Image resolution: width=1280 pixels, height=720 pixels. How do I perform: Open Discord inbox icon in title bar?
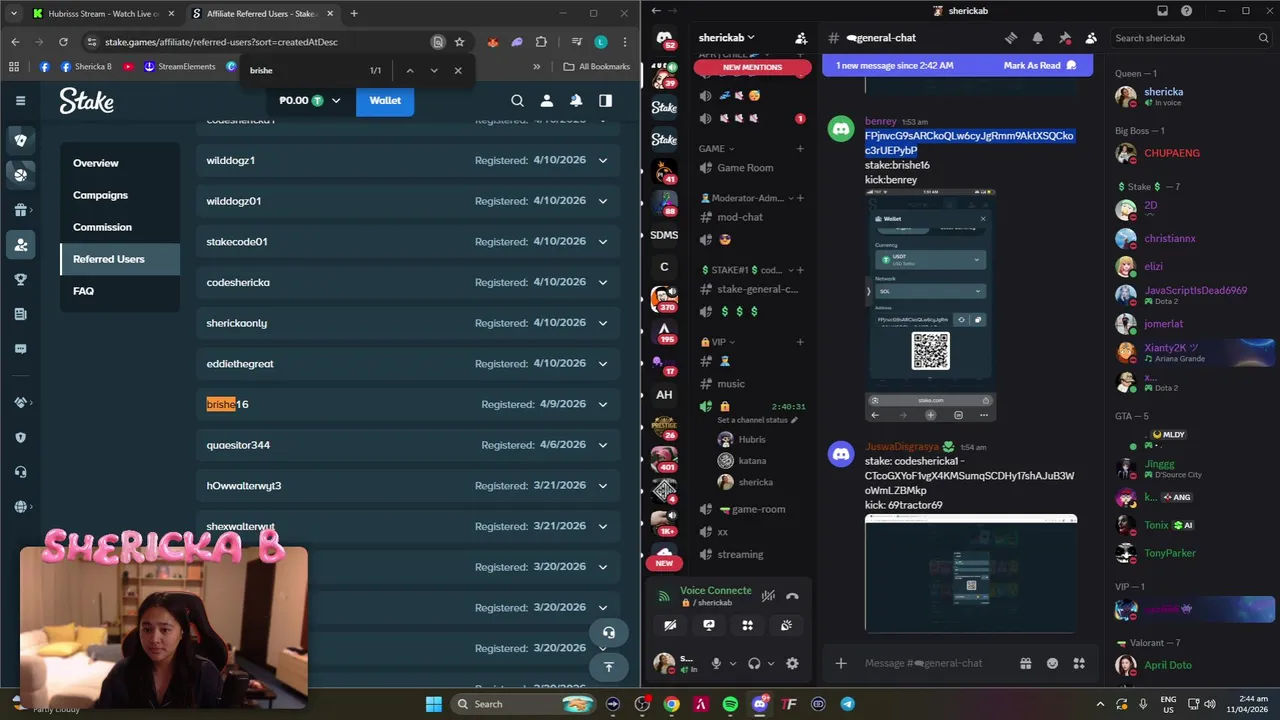pyautogui.click(x=1162, y=11)
